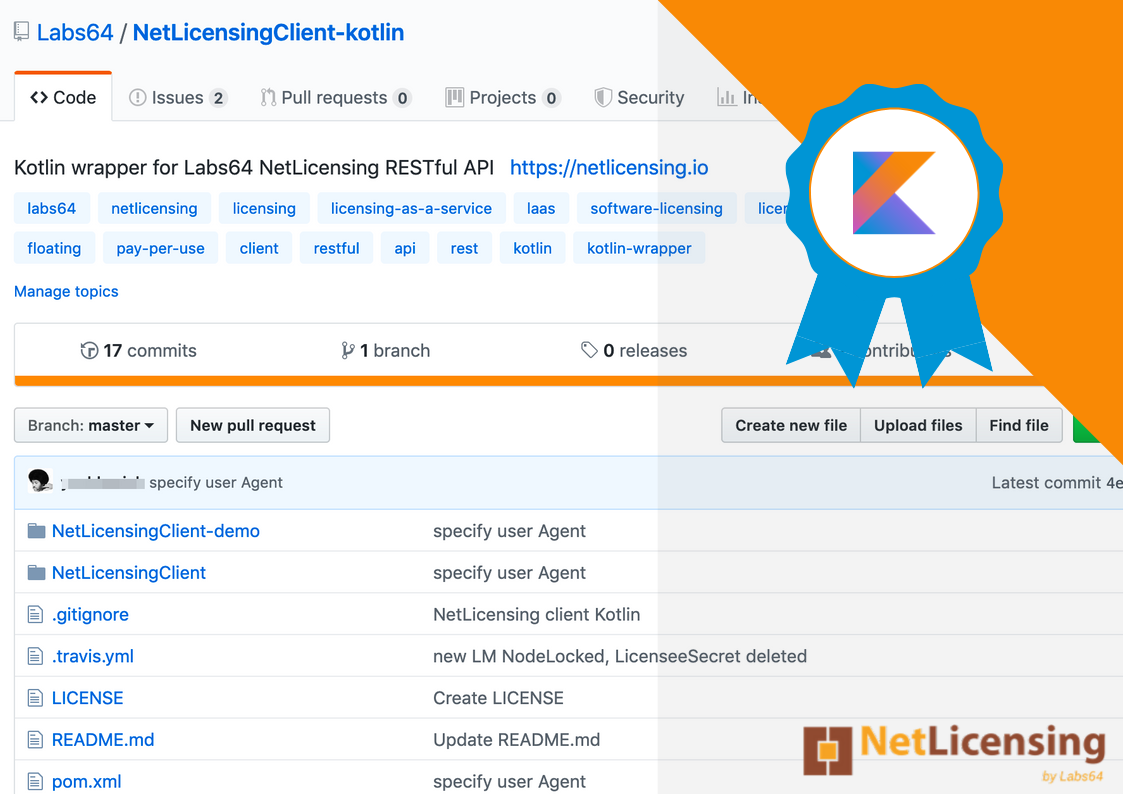Viewport: 1123px width, 794px height.
Task: Open the pom.xml file
Action: [x=87, y=781]
